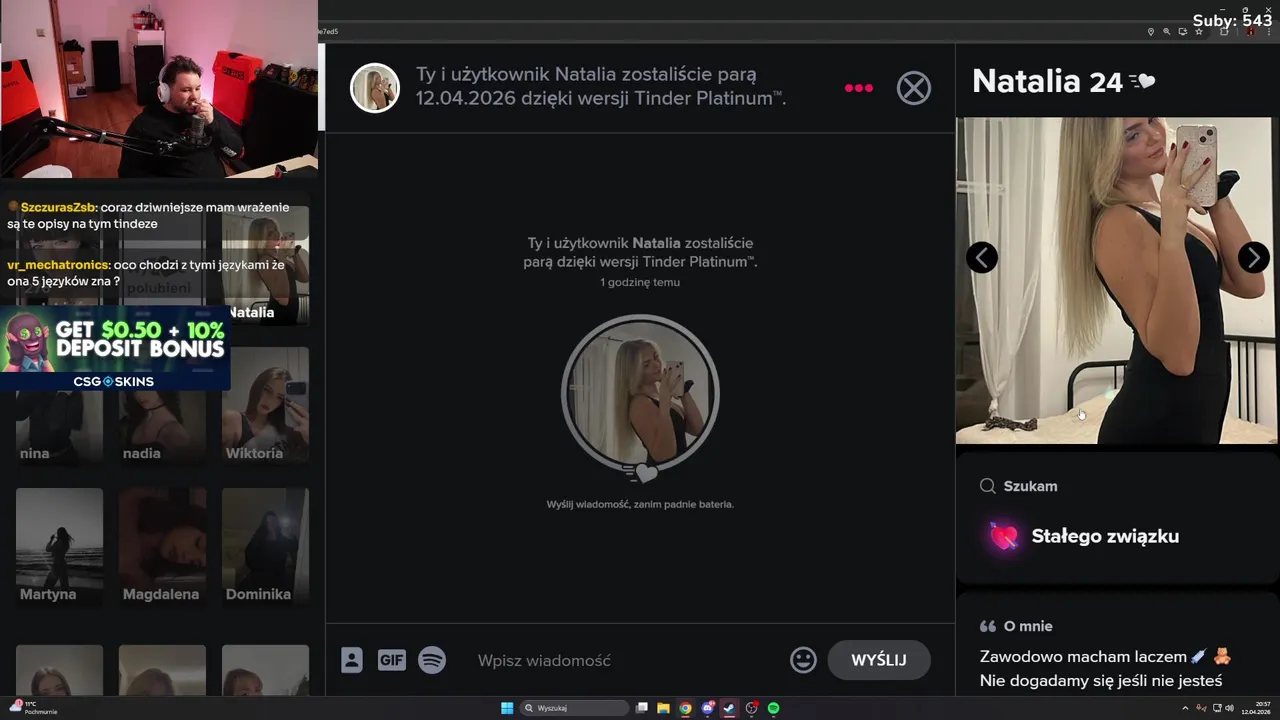Screen dimensions: 1280x720
Task: Expand the system tray hidden icons chevron
Action: pyautogui.click(x=1186, y=708)
